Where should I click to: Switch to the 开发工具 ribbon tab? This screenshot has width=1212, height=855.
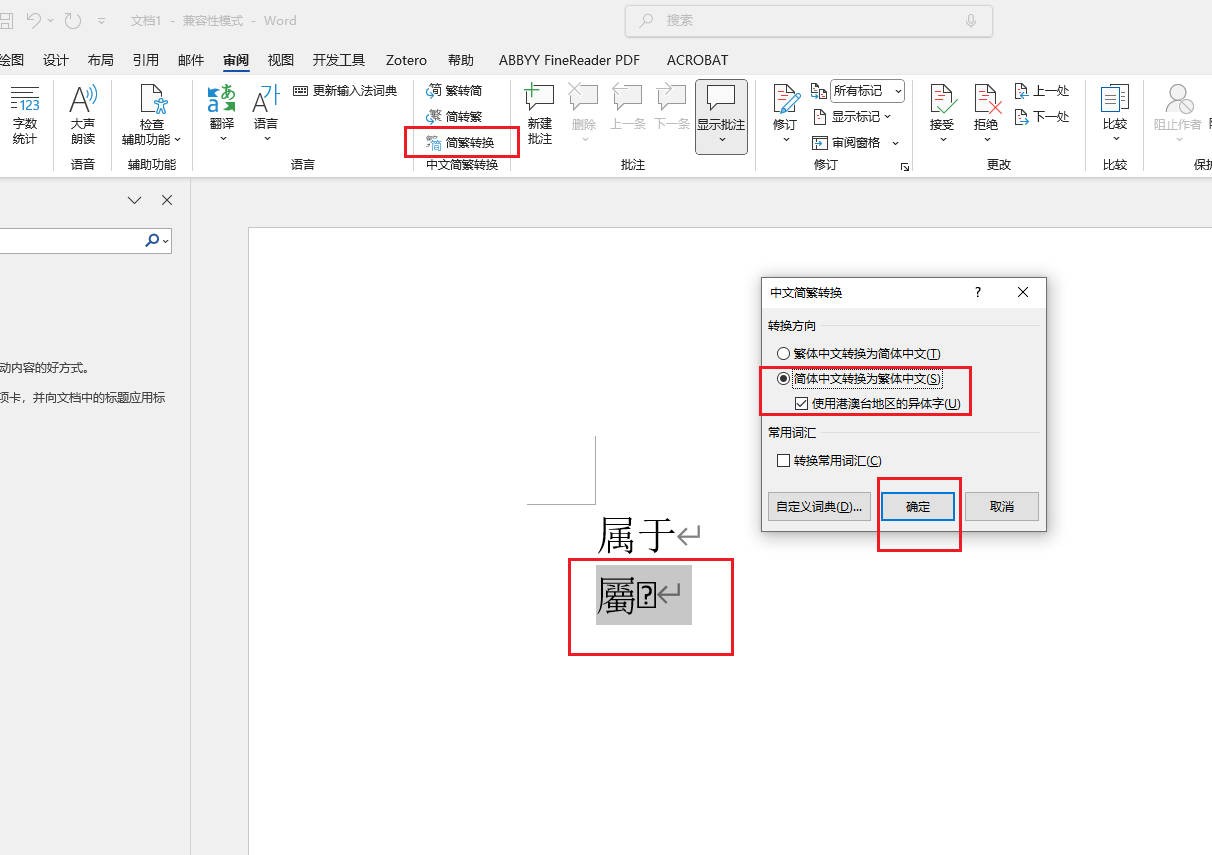(339, 60)
